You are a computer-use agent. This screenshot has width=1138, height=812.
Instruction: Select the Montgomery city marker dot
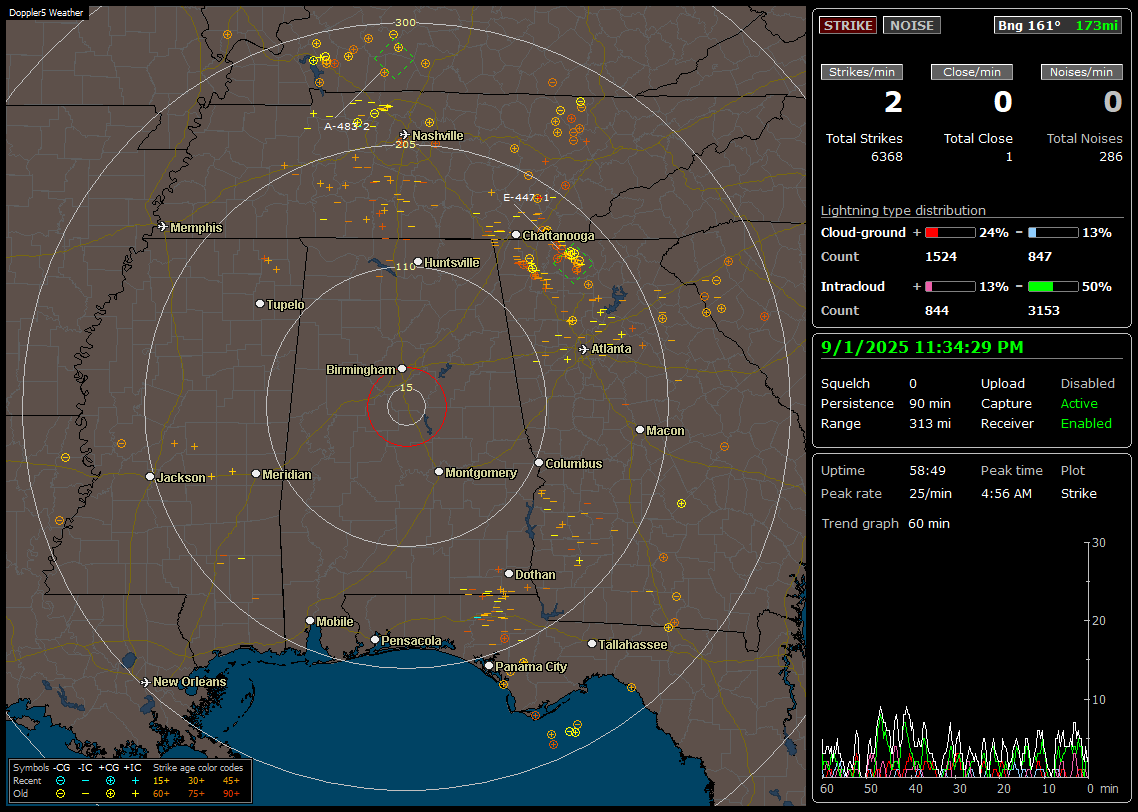438,472
